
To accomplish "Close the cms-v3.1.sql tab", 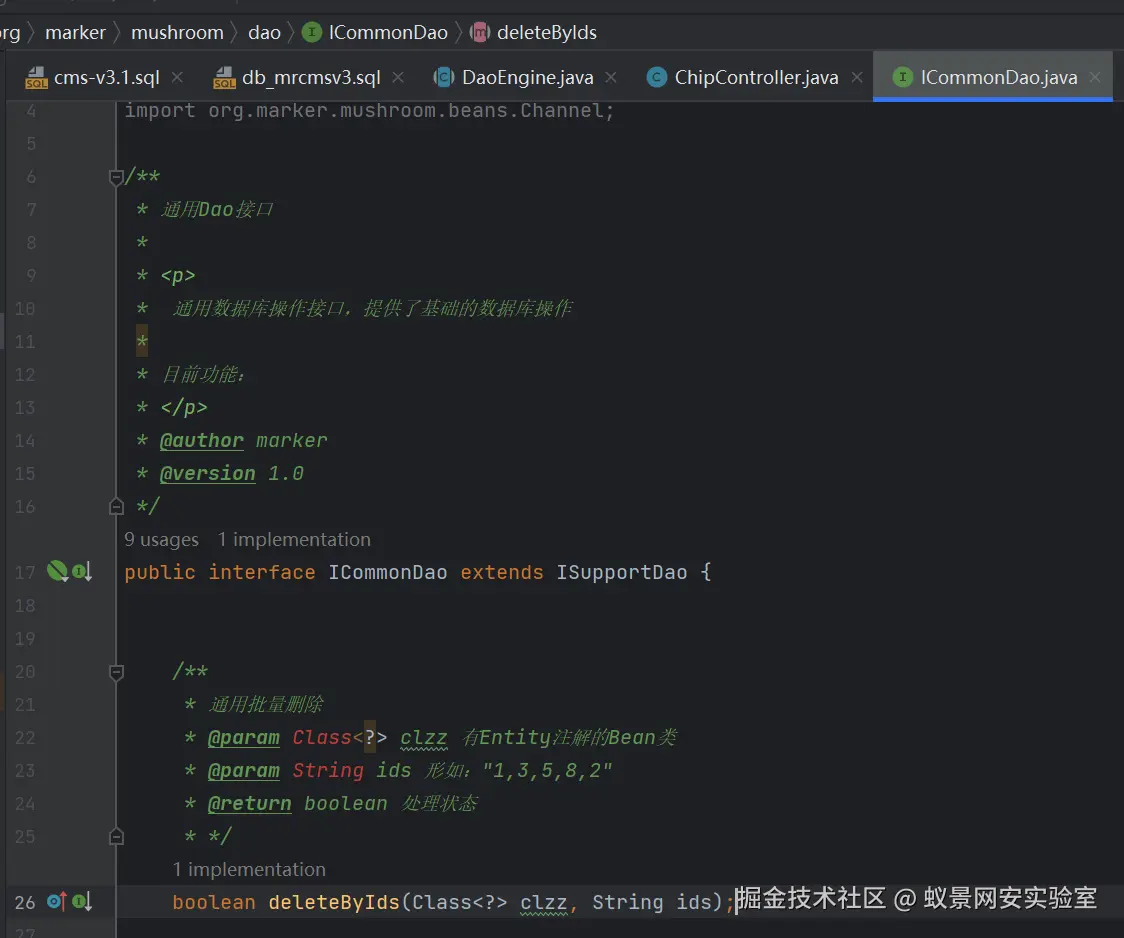I will 177,77.
